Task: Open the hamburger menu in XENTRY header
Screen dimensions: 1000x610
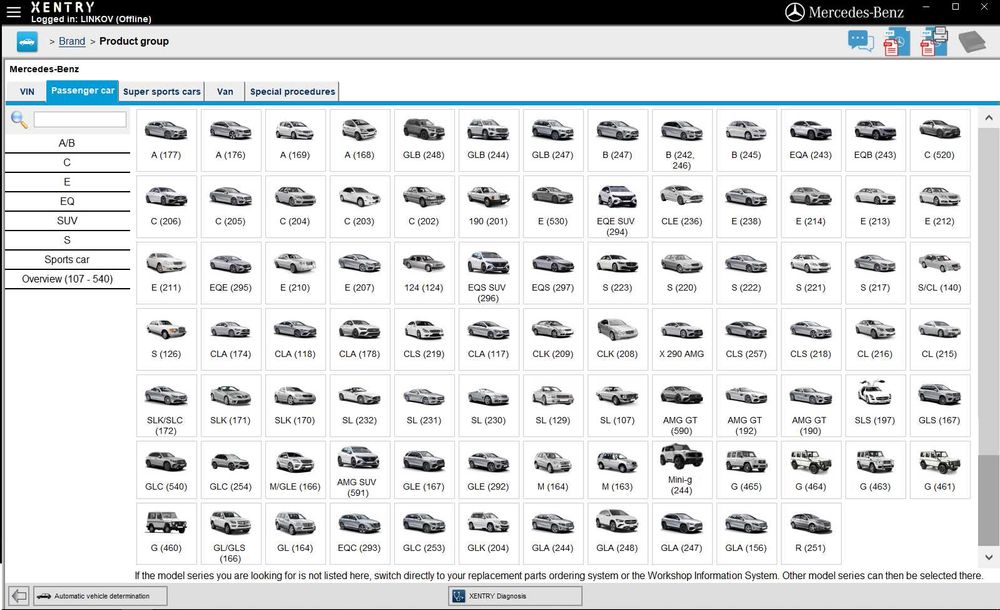Action: click(x=13, y=11)
